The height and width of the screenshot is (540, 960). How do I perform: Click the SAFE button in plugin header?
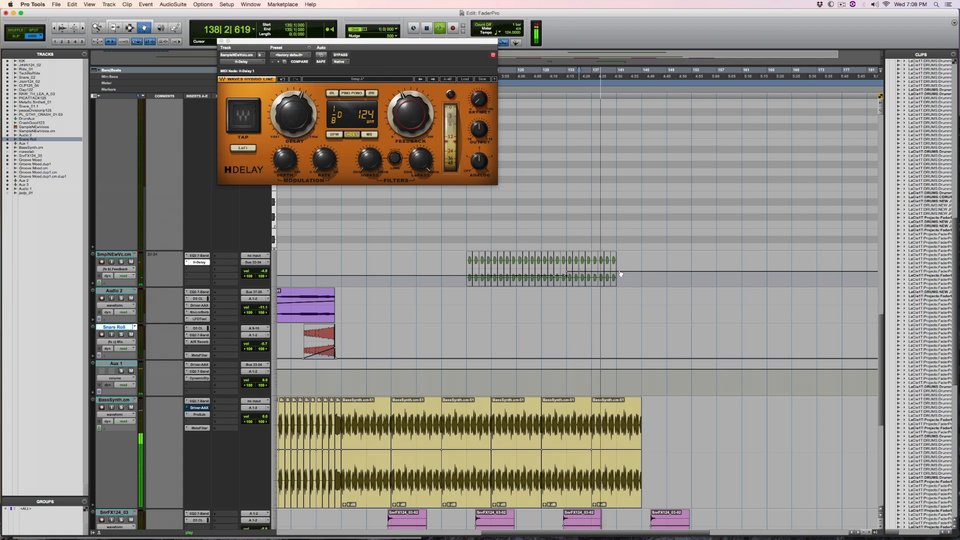coord(321,62)
